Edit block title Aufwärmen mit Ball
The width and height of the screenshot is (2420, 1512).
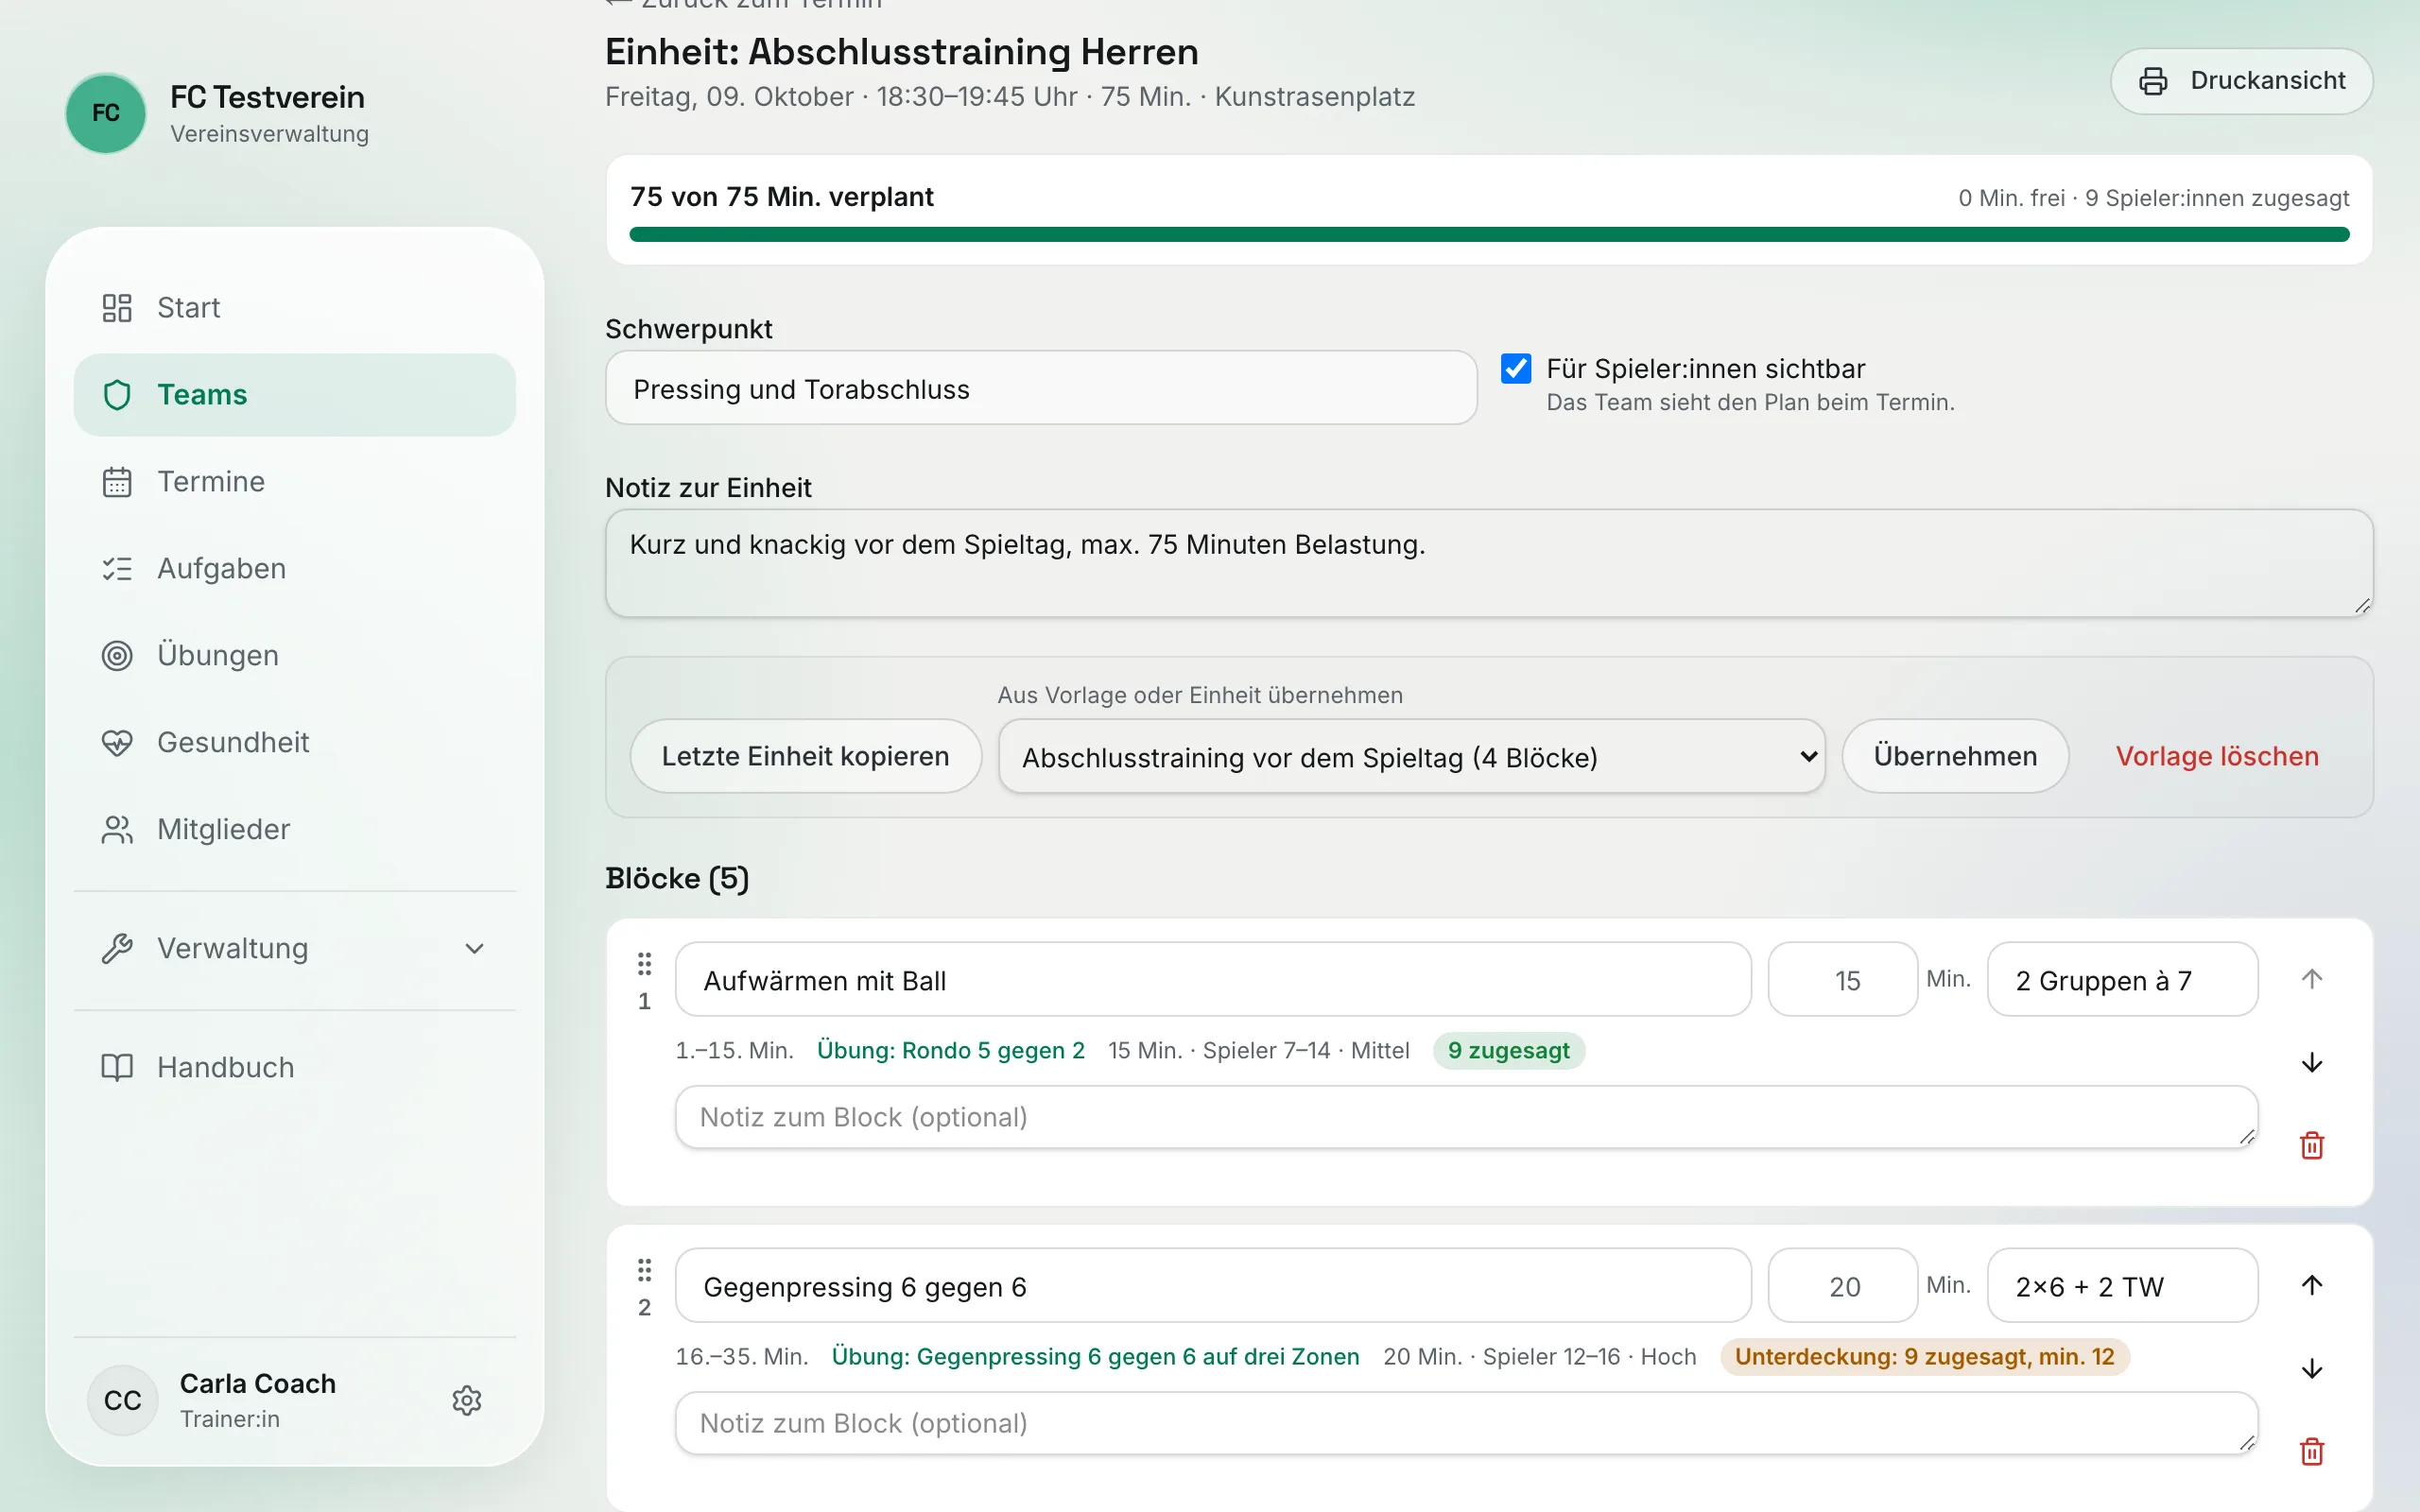(1213, 979)
